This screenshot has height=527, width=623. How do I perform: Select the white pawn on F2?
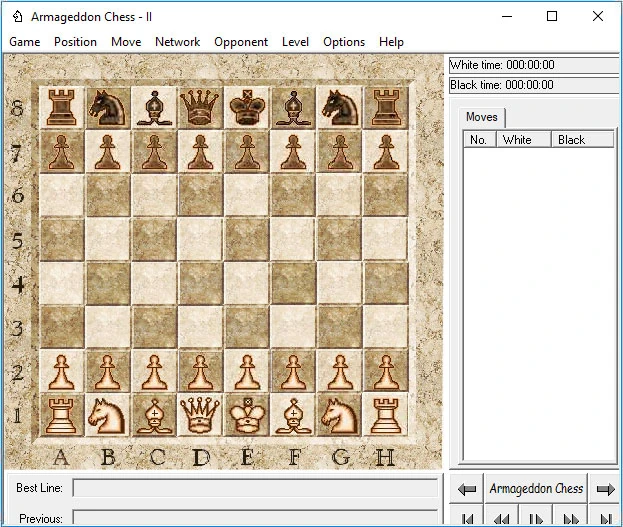tap(293, 372)
